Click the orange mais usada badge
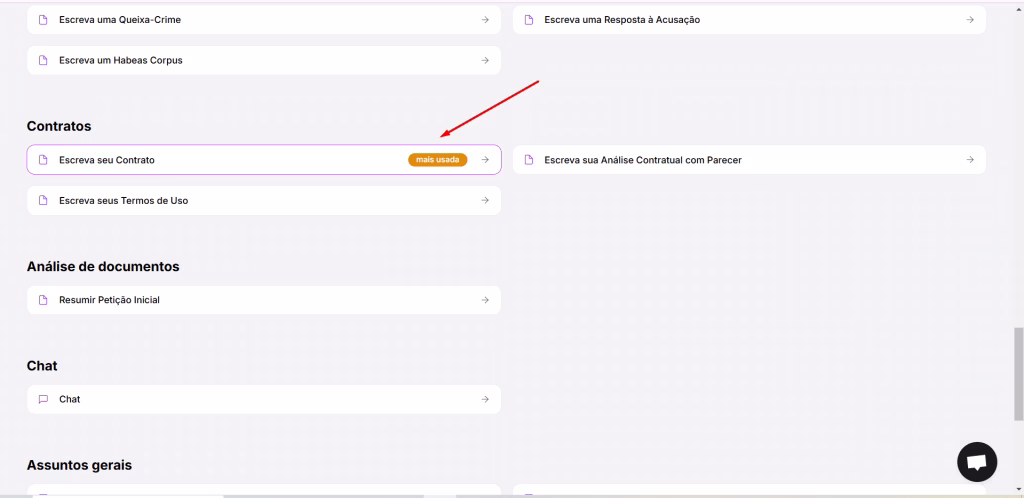This screenshot has height=498, width=1024. click(x=438, y=160)
